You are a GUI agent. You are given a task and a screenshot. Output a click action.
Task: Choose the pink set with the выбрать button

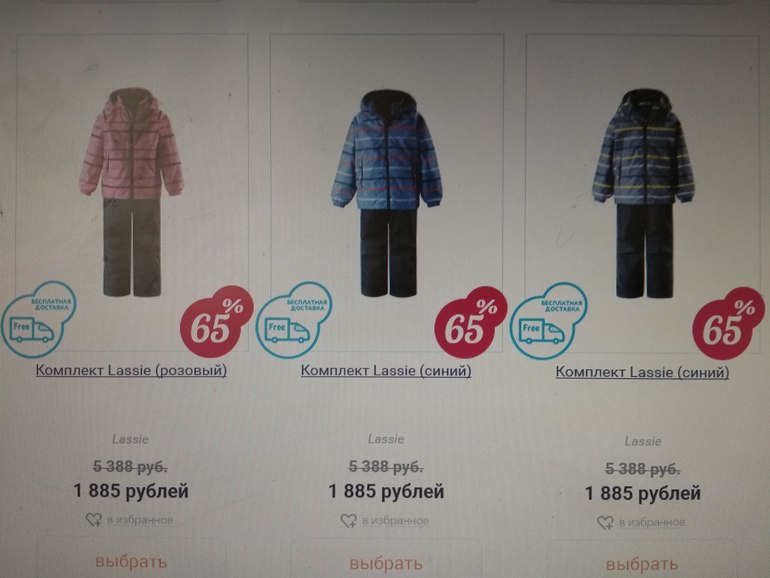131,560
